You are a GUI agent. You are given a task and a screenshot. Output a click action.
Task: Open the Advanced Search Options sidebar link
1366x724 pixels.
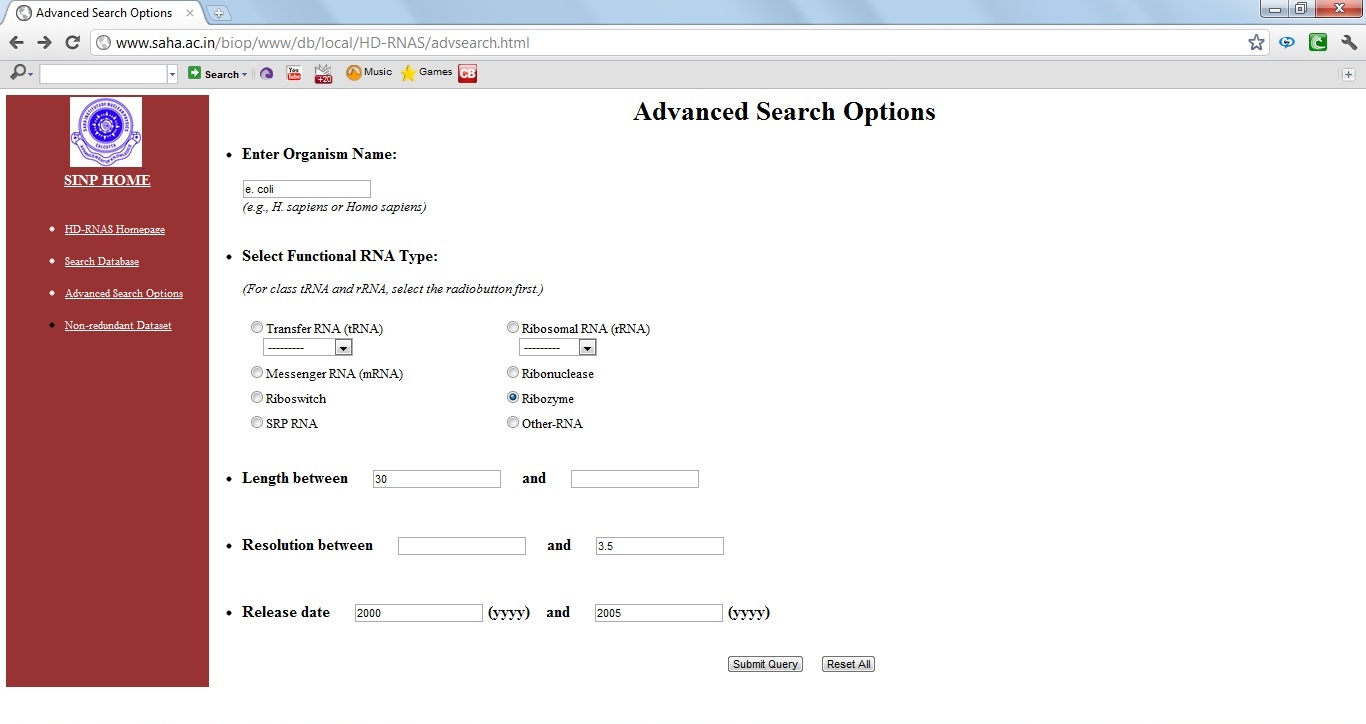[124, 293]
